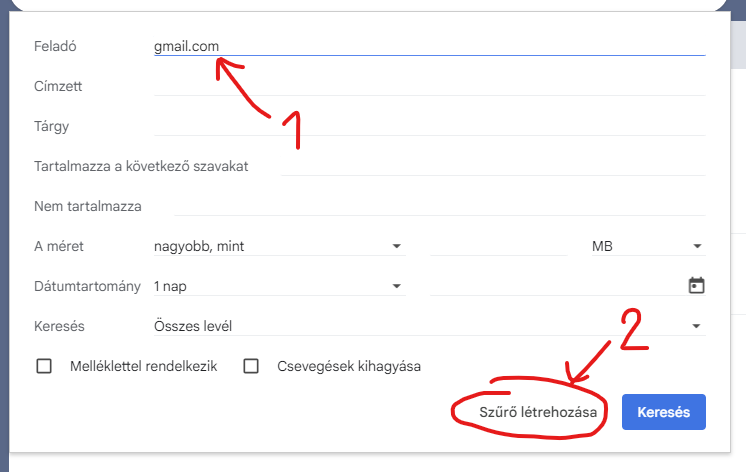Click into the Címzett recipient field
746x472 pixels.
point(430,86)
